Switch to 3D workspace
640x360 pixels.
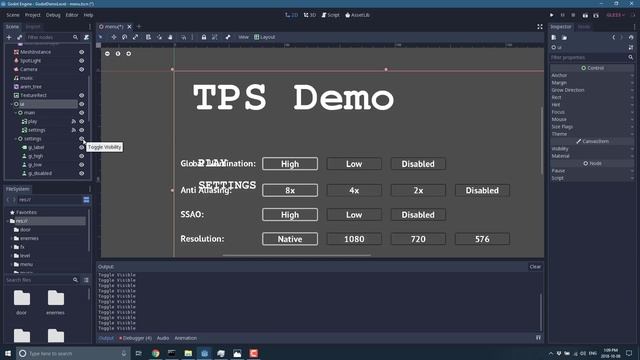(x=310, y=15)
